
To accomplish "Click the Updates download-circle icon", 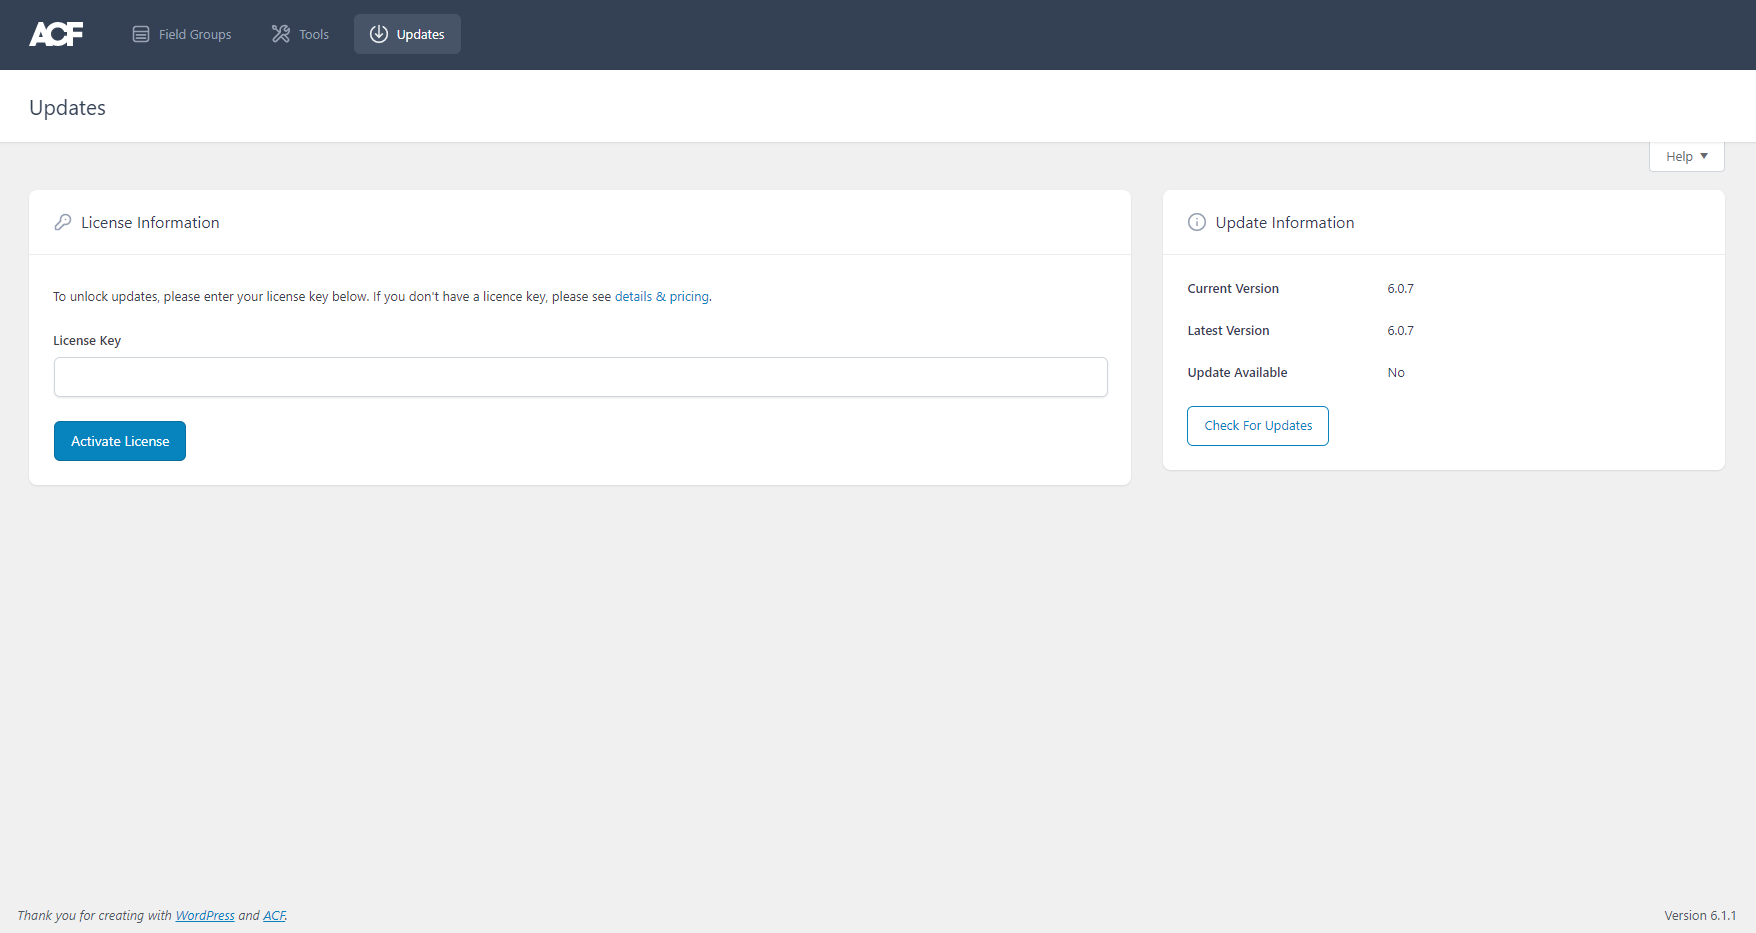I will (x=379, y=34).
